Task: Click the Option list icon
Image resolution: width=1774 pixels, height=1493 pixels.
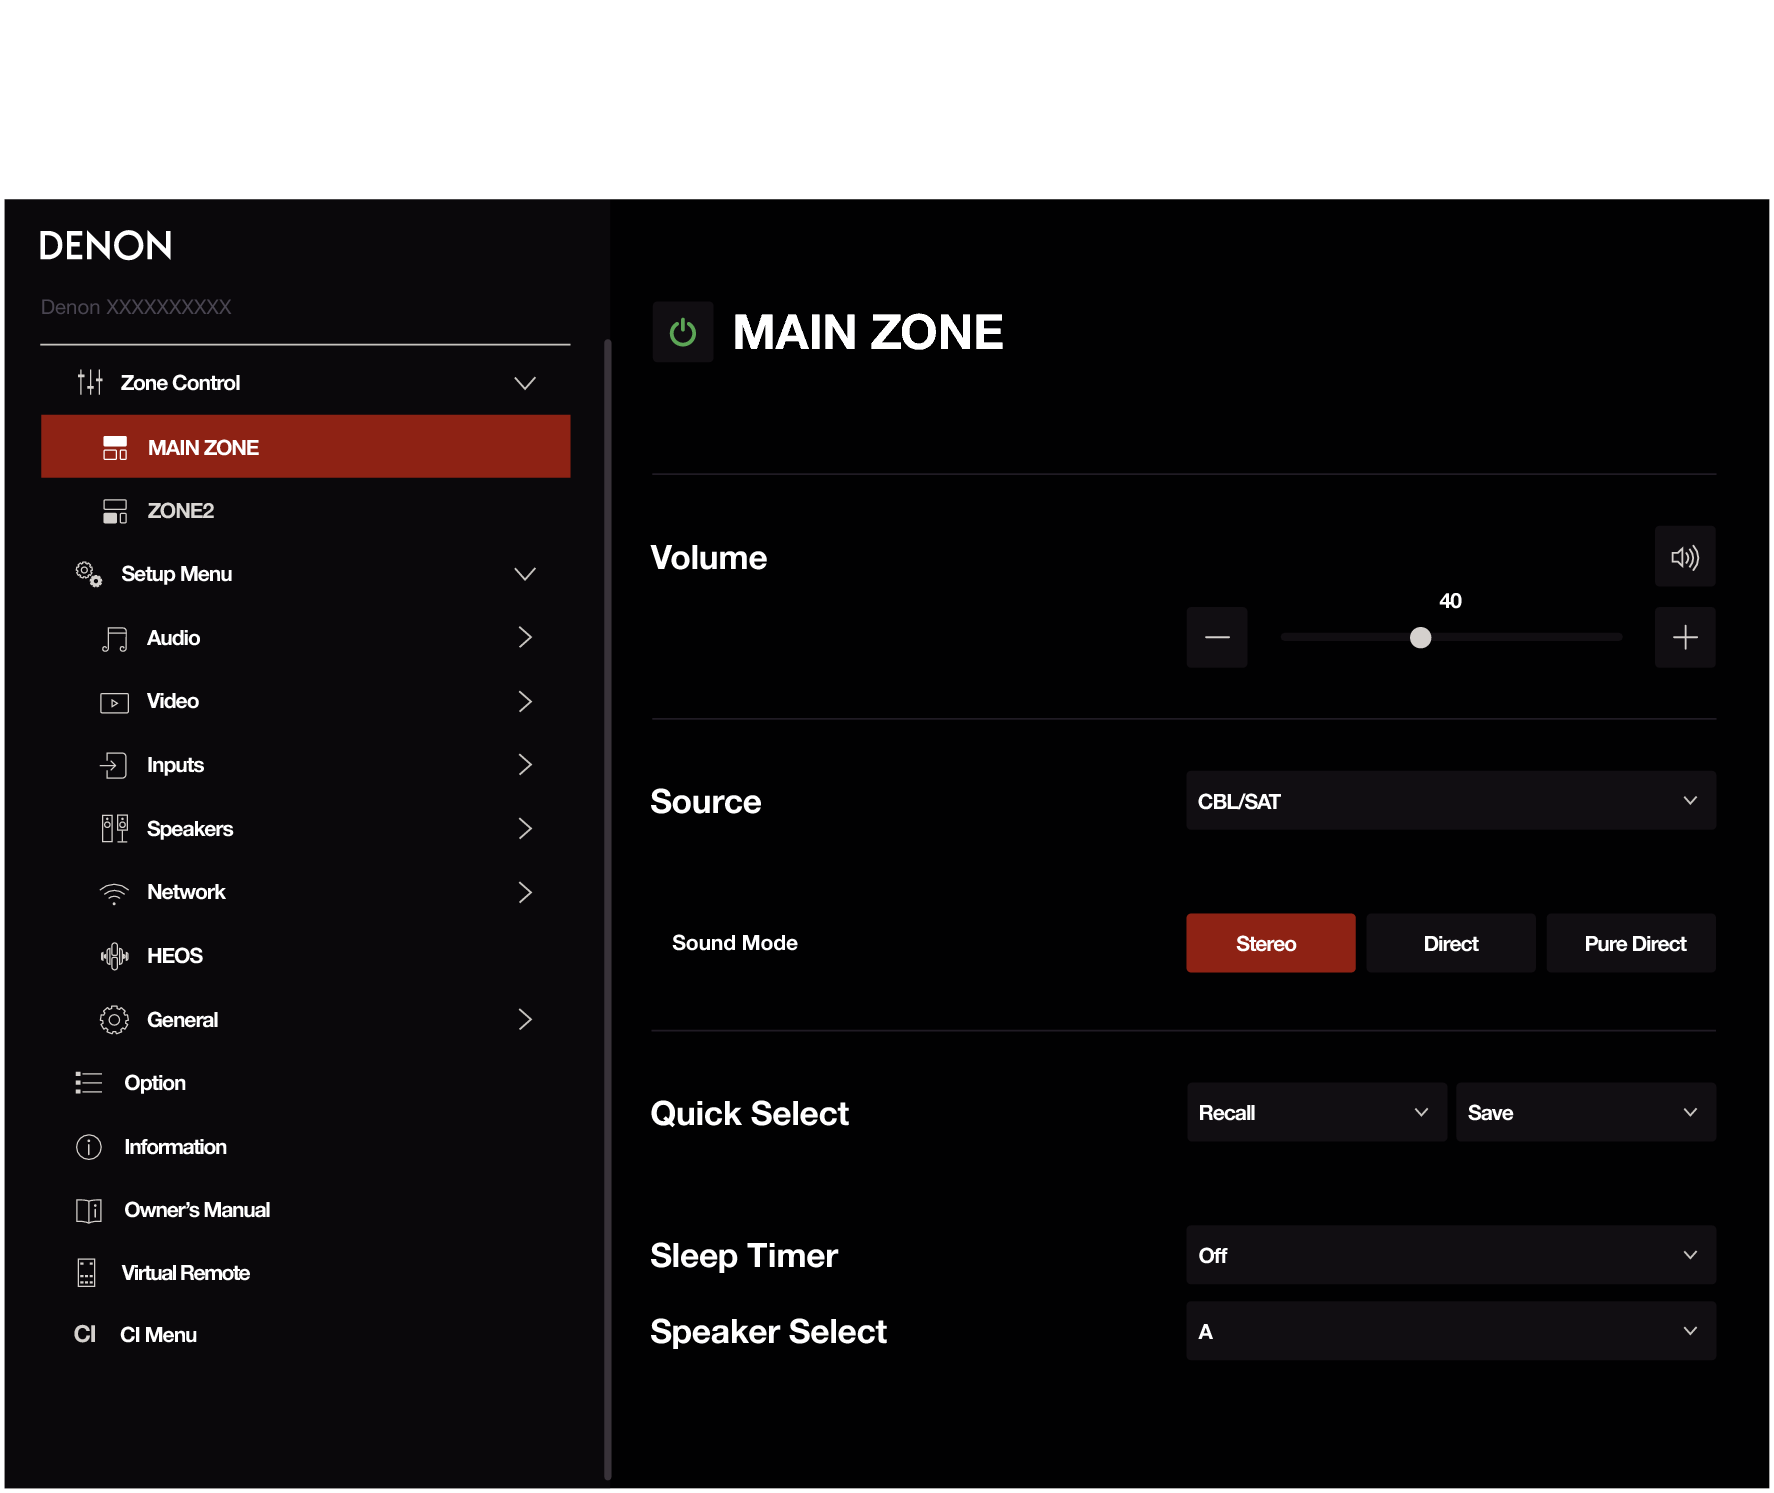Action: tap(89, 1083)
